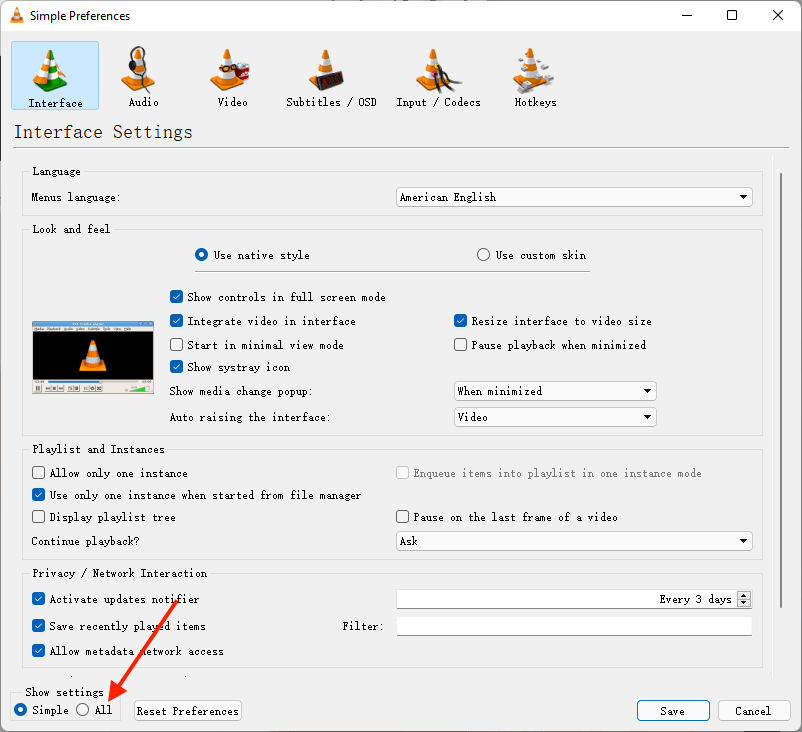Open the Continue playback dropdown
This screenshot has width=802, height=732.
click(574, 541)
